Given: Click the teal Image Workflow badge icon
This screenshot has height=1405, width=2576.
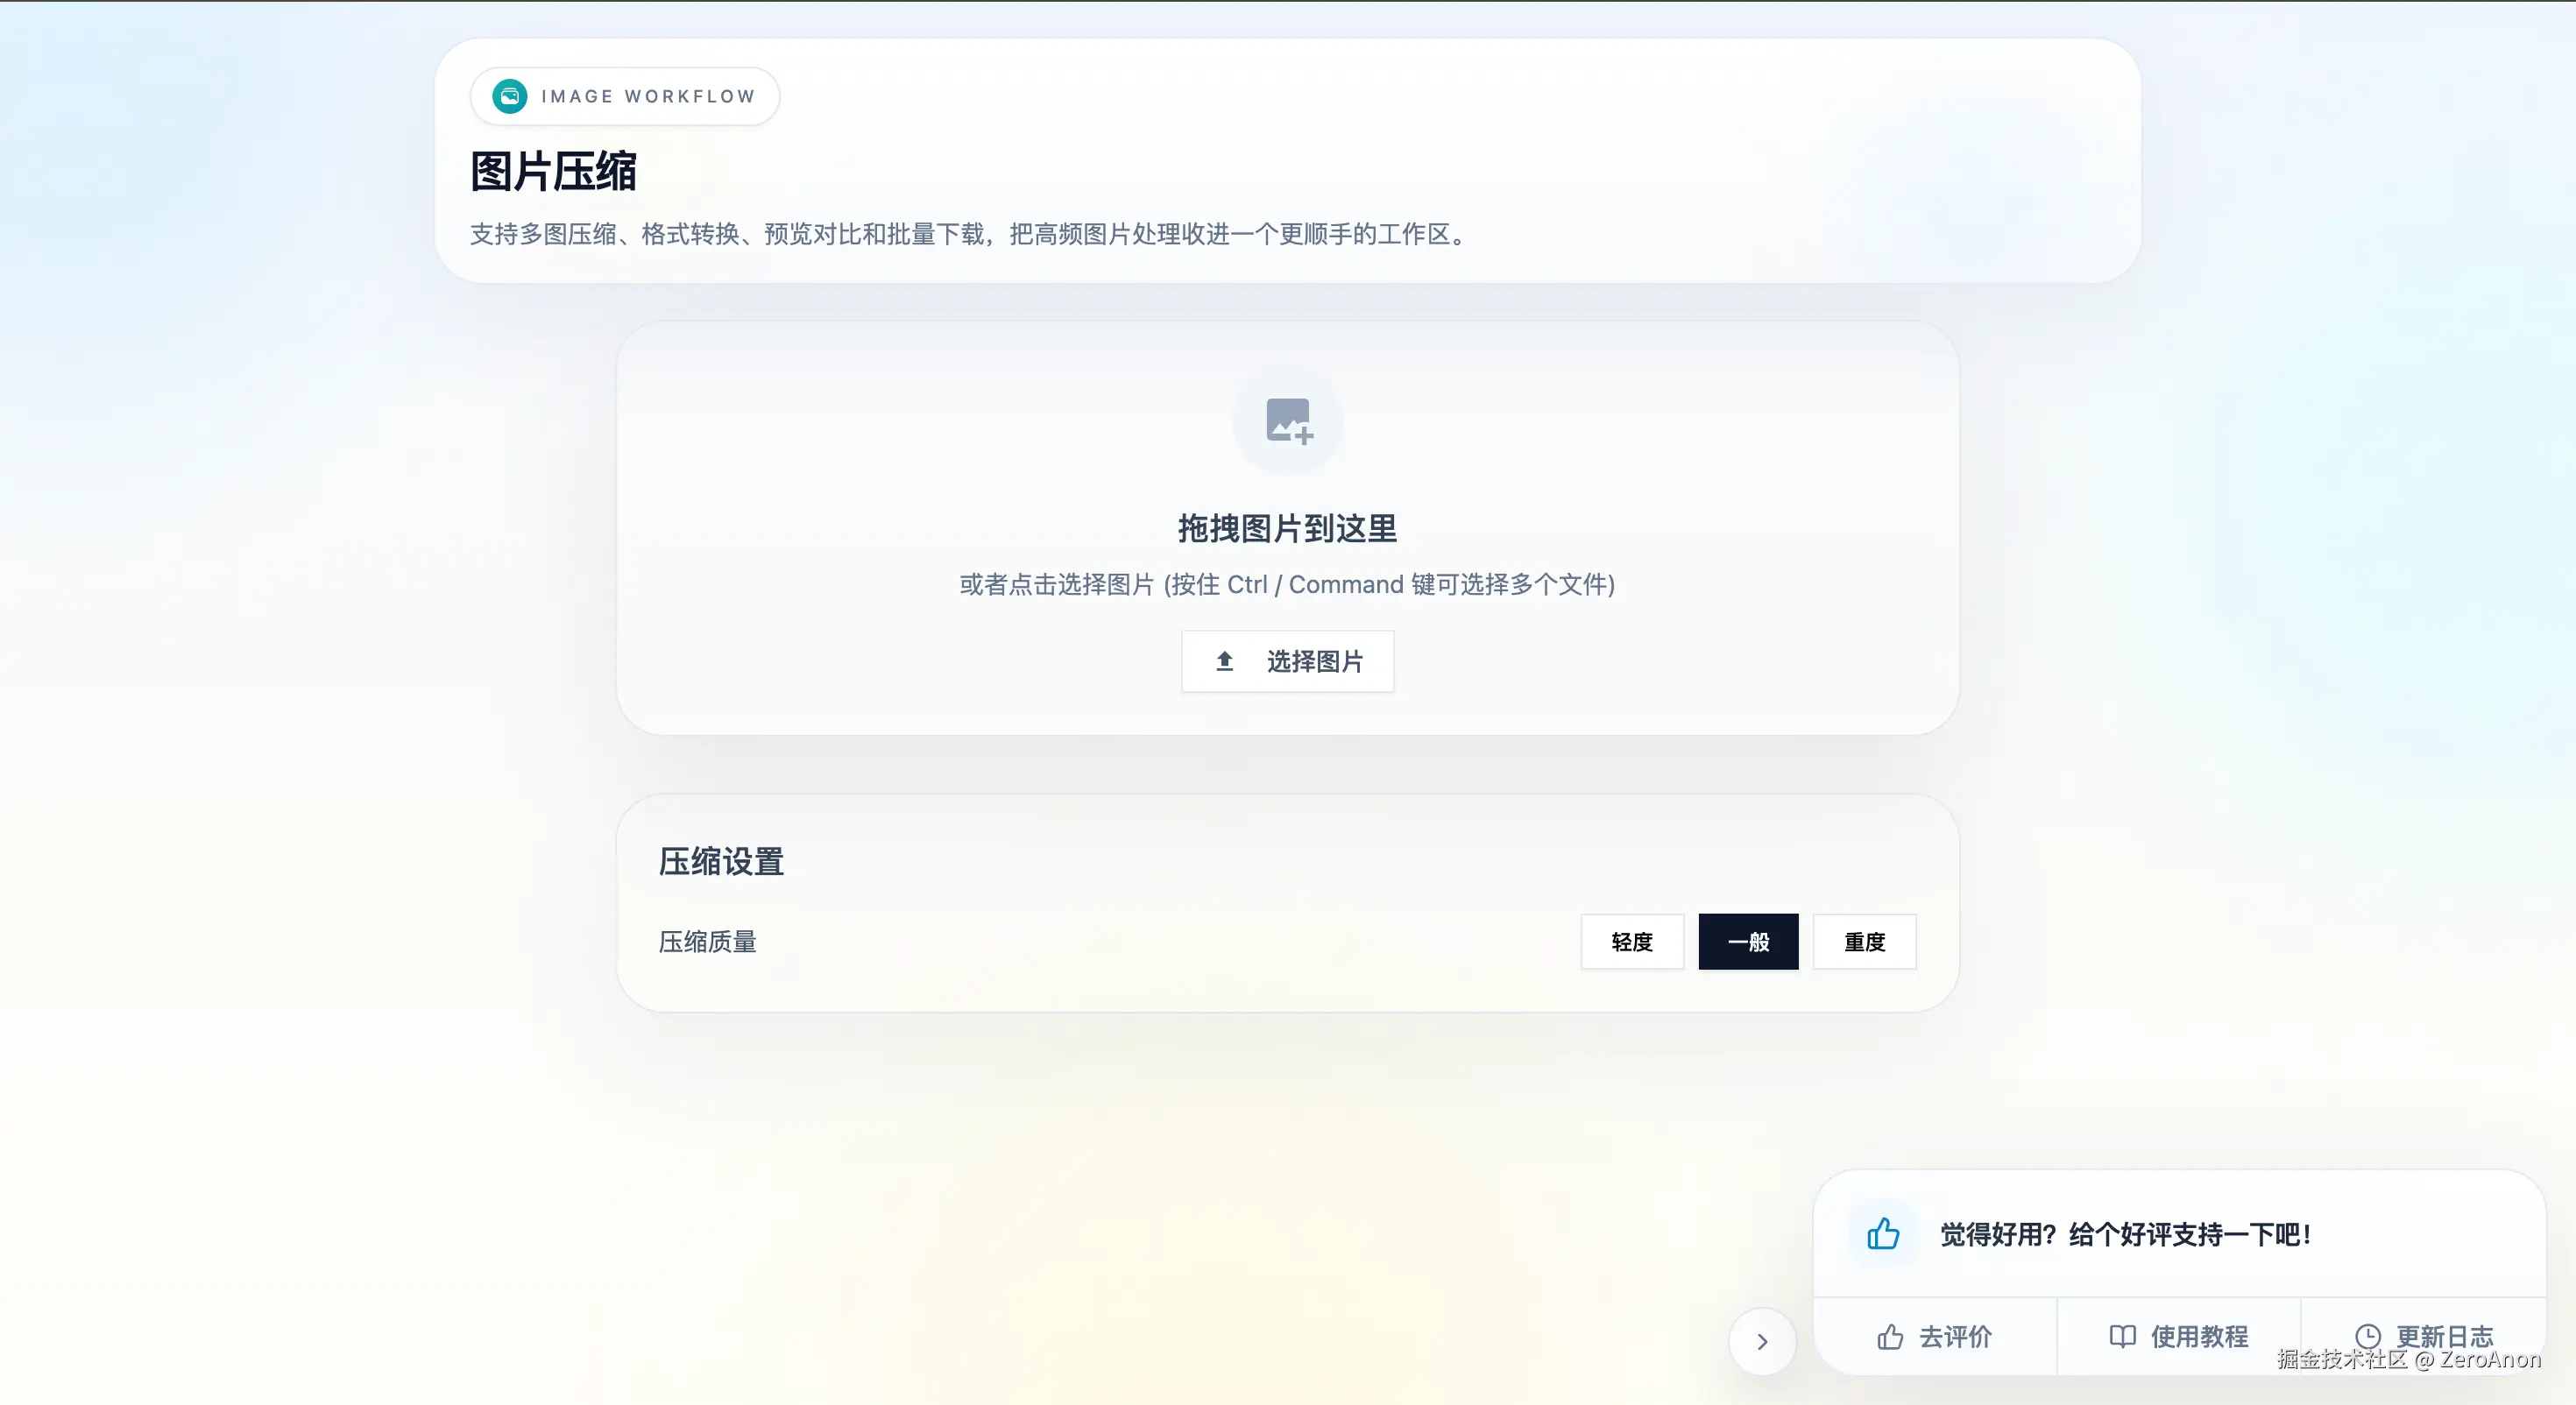Looking at the screenshot, I should 509,96.
